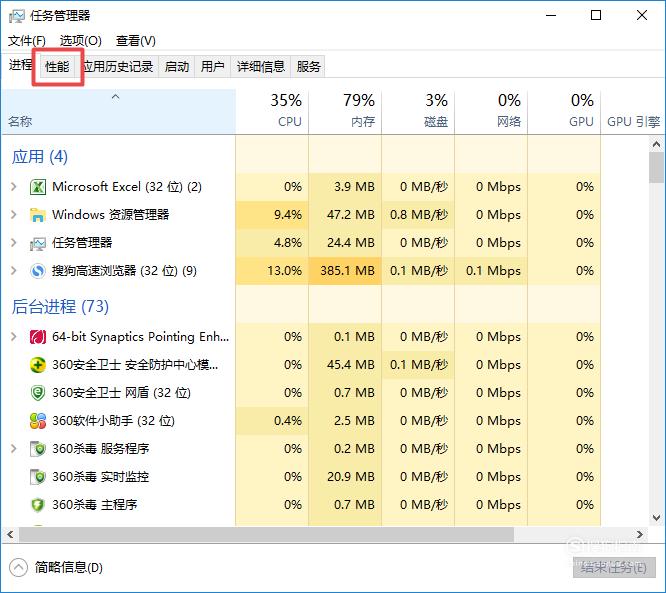Screen dimensions: 666x593
Task: Sort by the GPU column header
Action: 564,112
